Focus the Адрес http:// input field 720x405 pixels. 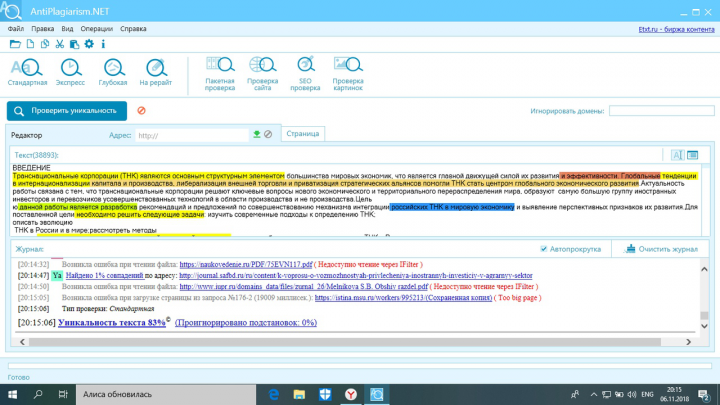pos(192,135)
